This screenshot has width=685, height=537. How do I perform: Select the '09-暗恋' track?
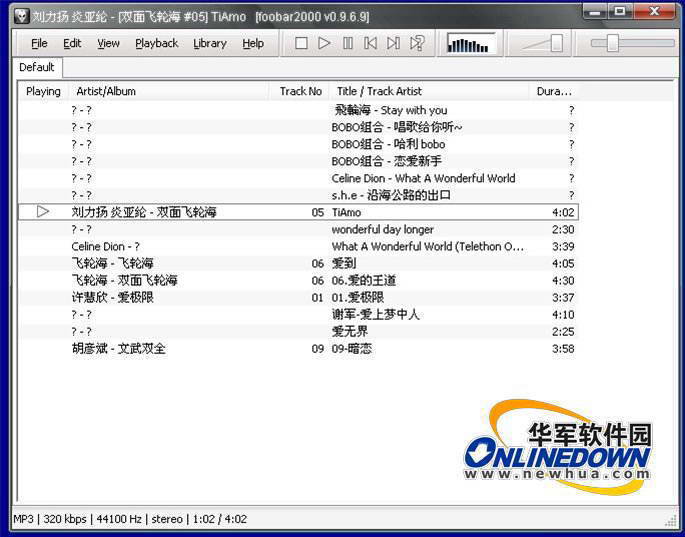352,349
